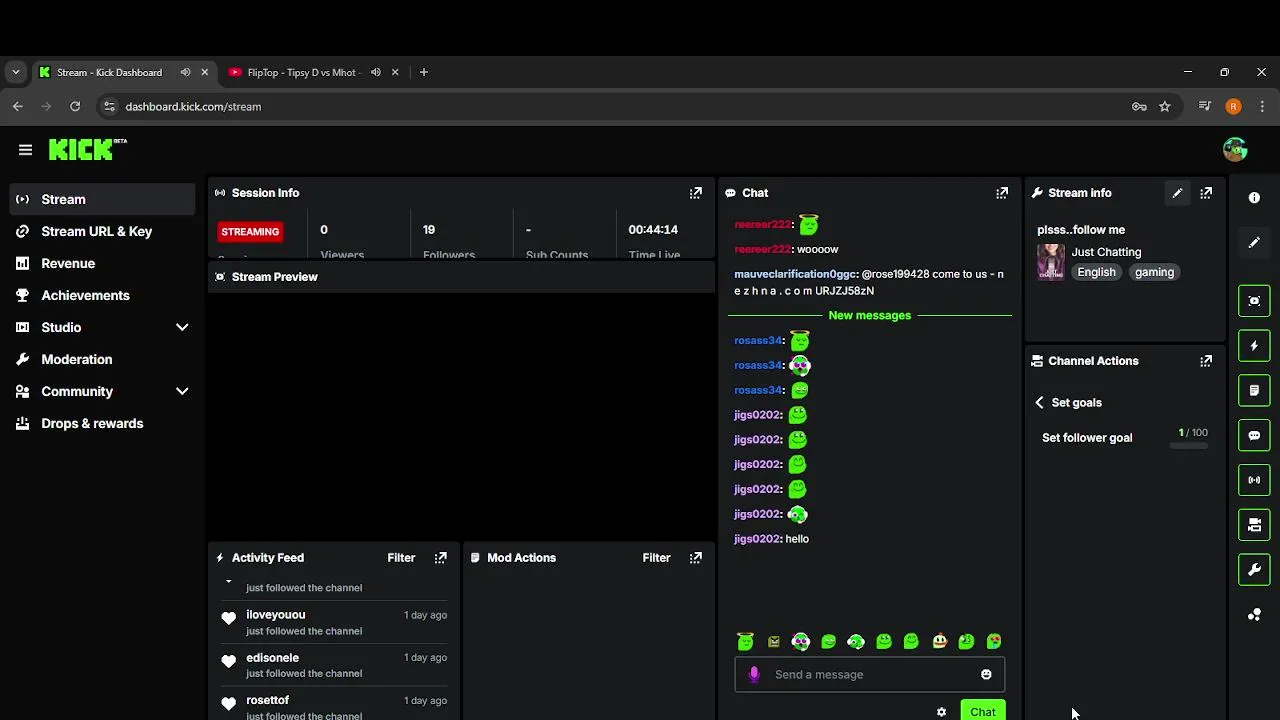The height and width of the screenshot is (720, 1280).
Task: Open the Stream page in the sidebar
Action: [102, 199]
